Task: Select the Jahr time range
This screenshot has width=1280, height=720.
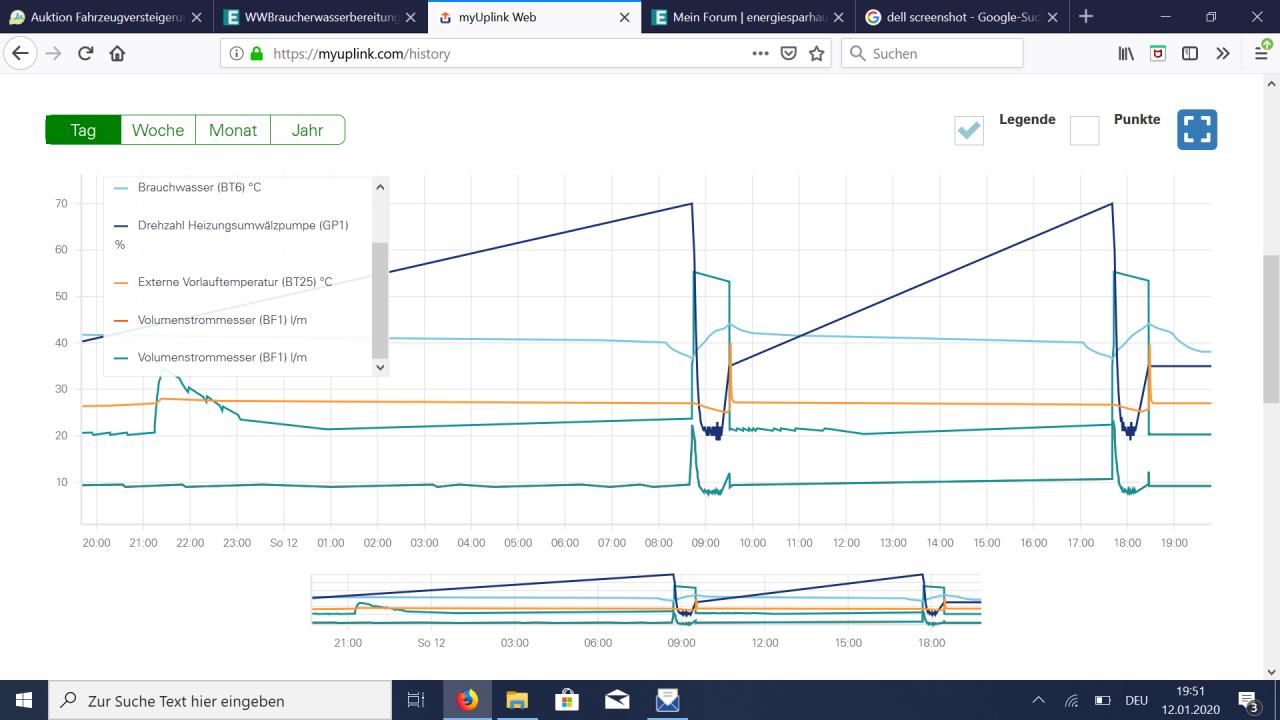Action: (307, 130)
